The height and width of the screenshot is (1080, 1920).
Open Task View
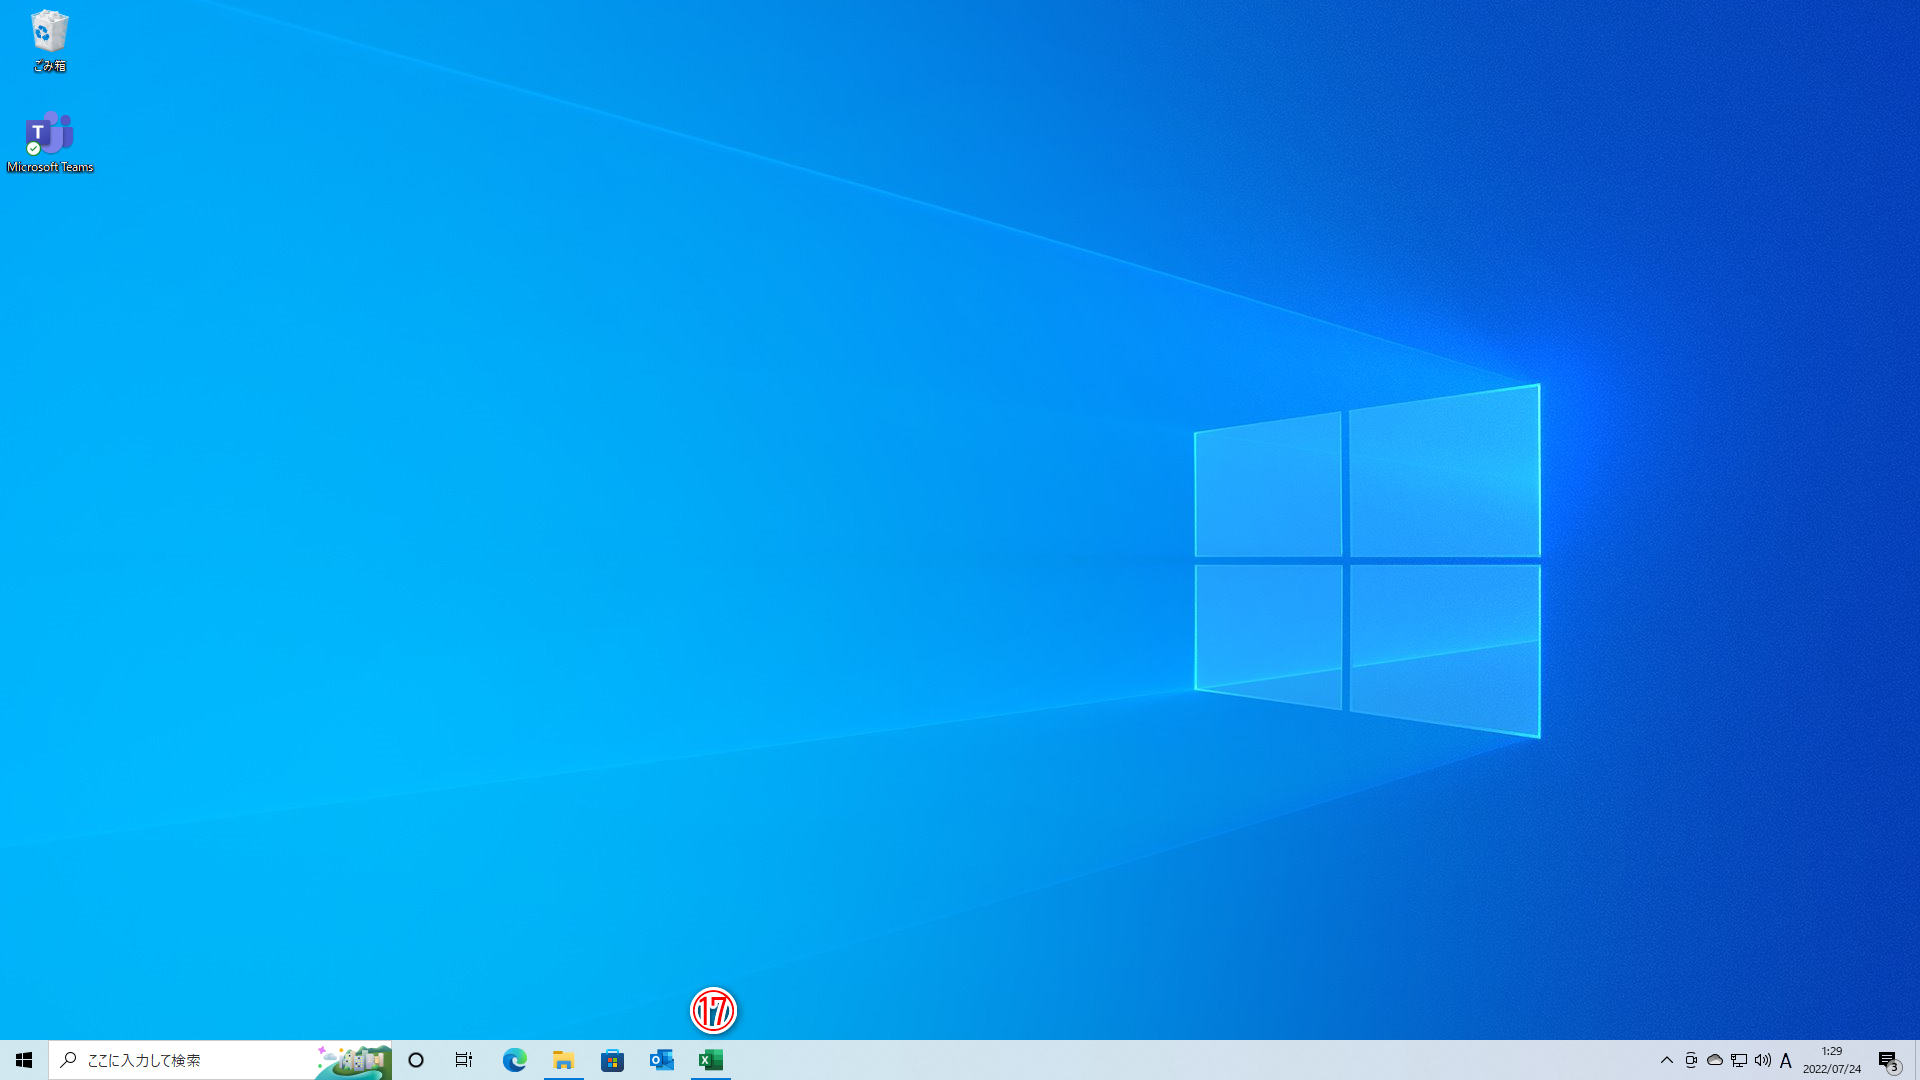463,1061
